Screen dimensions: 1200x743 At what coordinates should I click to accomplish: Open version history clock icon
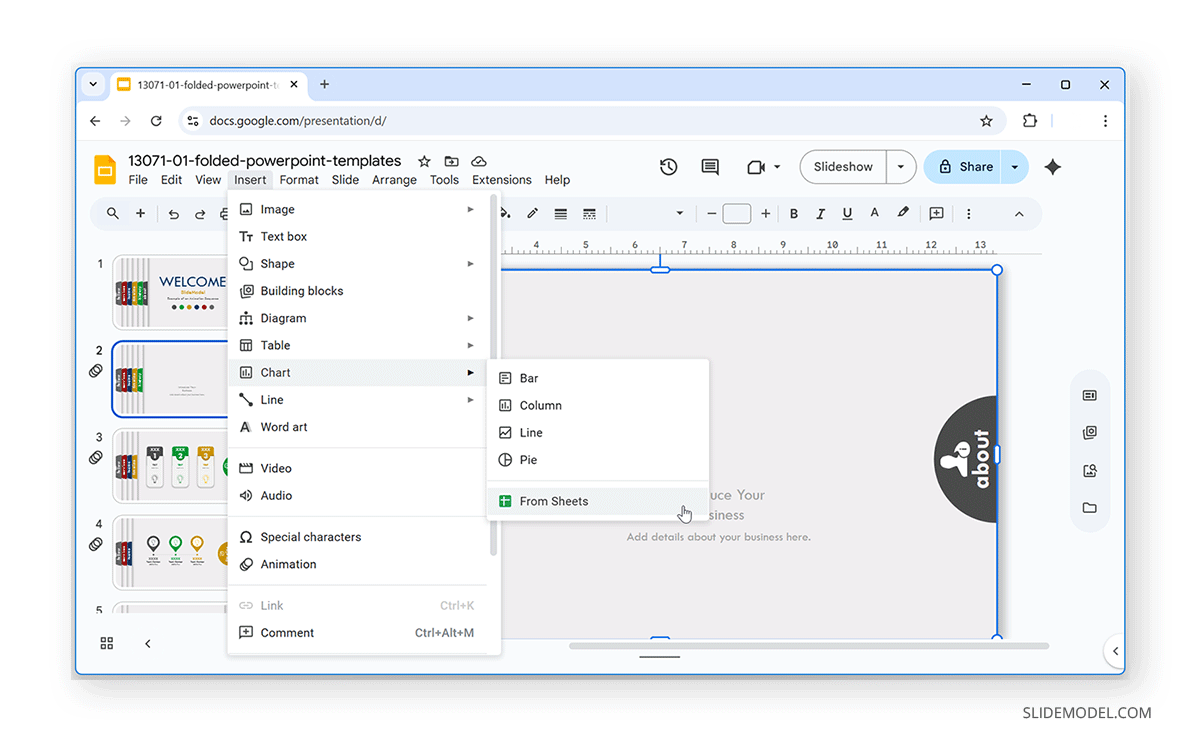tap(668, 167)
